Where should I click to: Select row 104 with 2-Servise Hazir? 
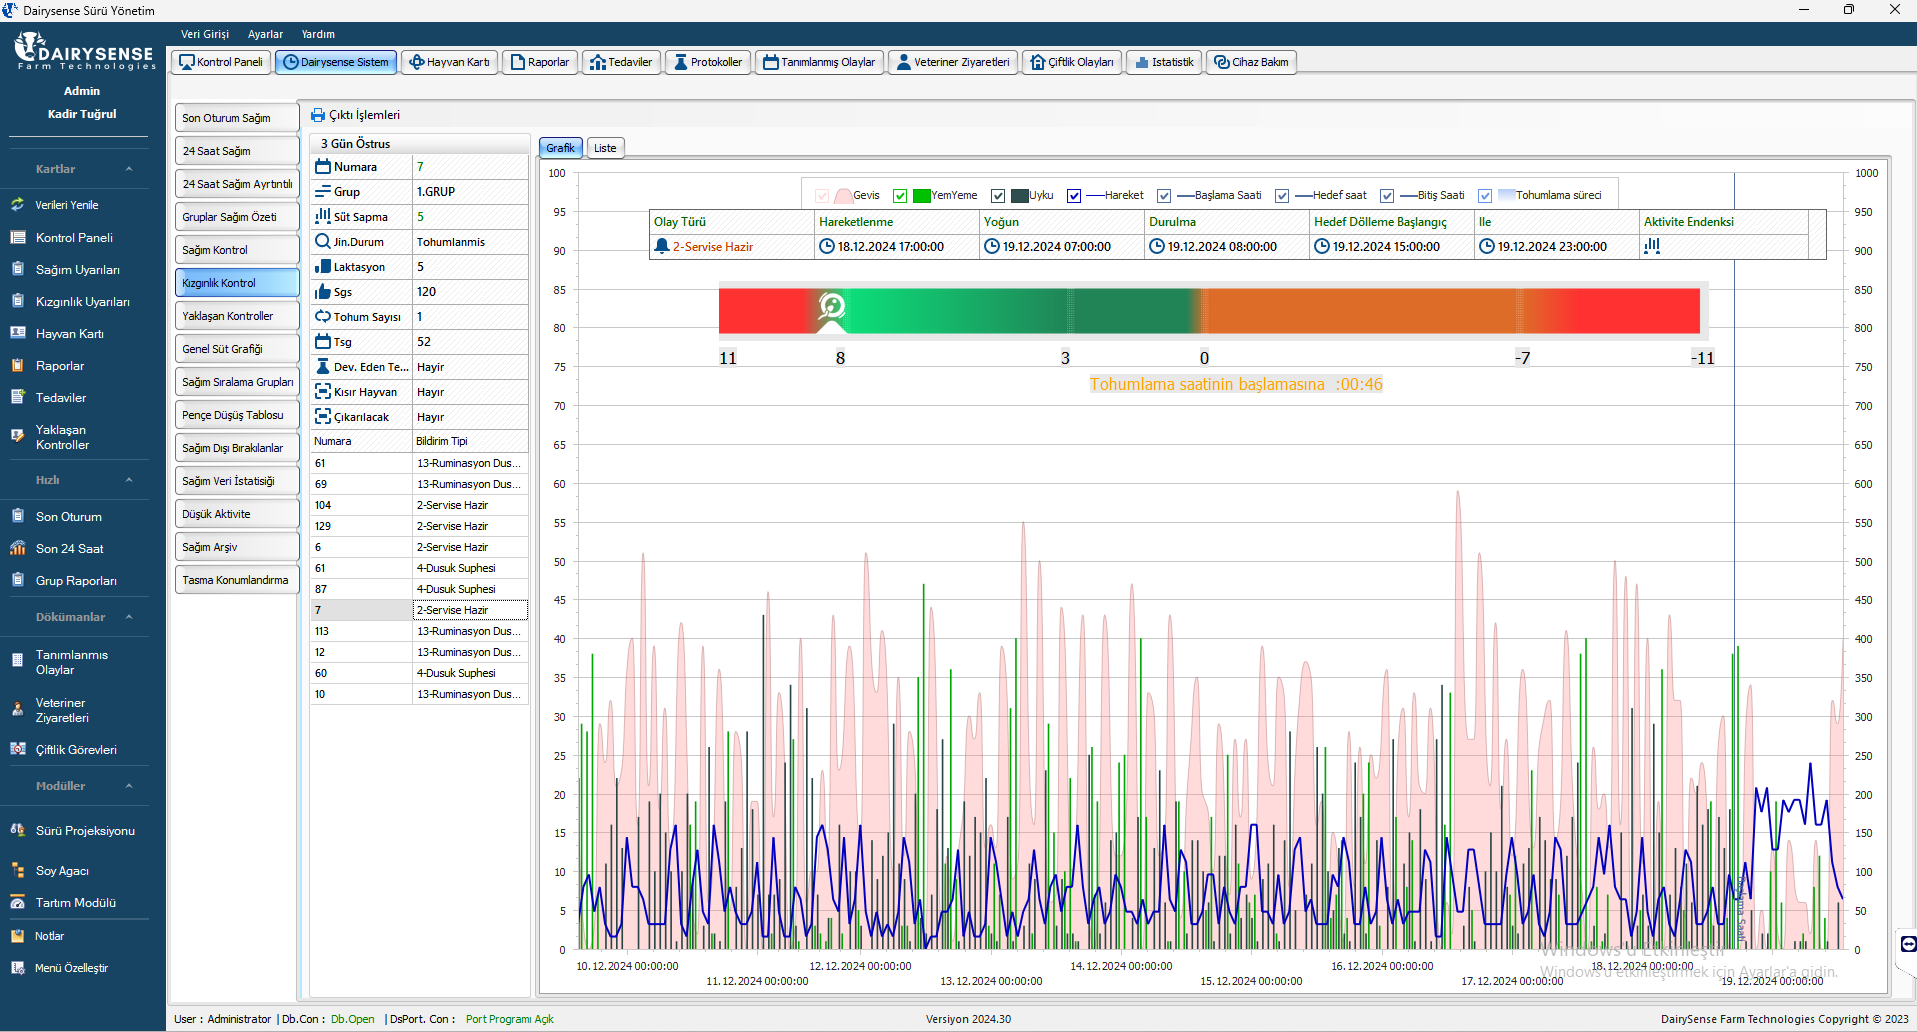(x=419, y=505)
